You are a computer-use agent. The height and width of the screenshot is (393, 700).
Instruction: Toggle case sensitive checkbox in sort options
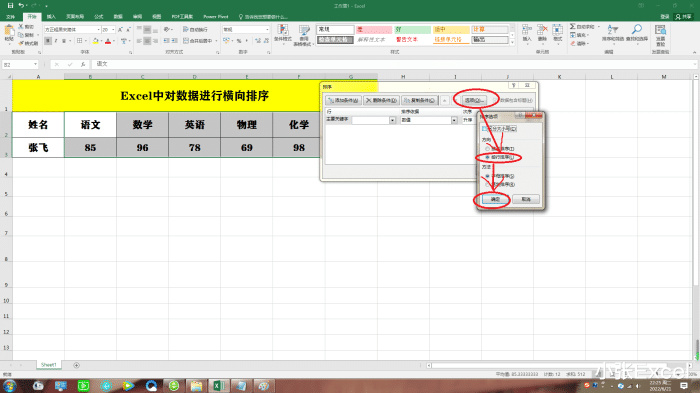(484, 129)
